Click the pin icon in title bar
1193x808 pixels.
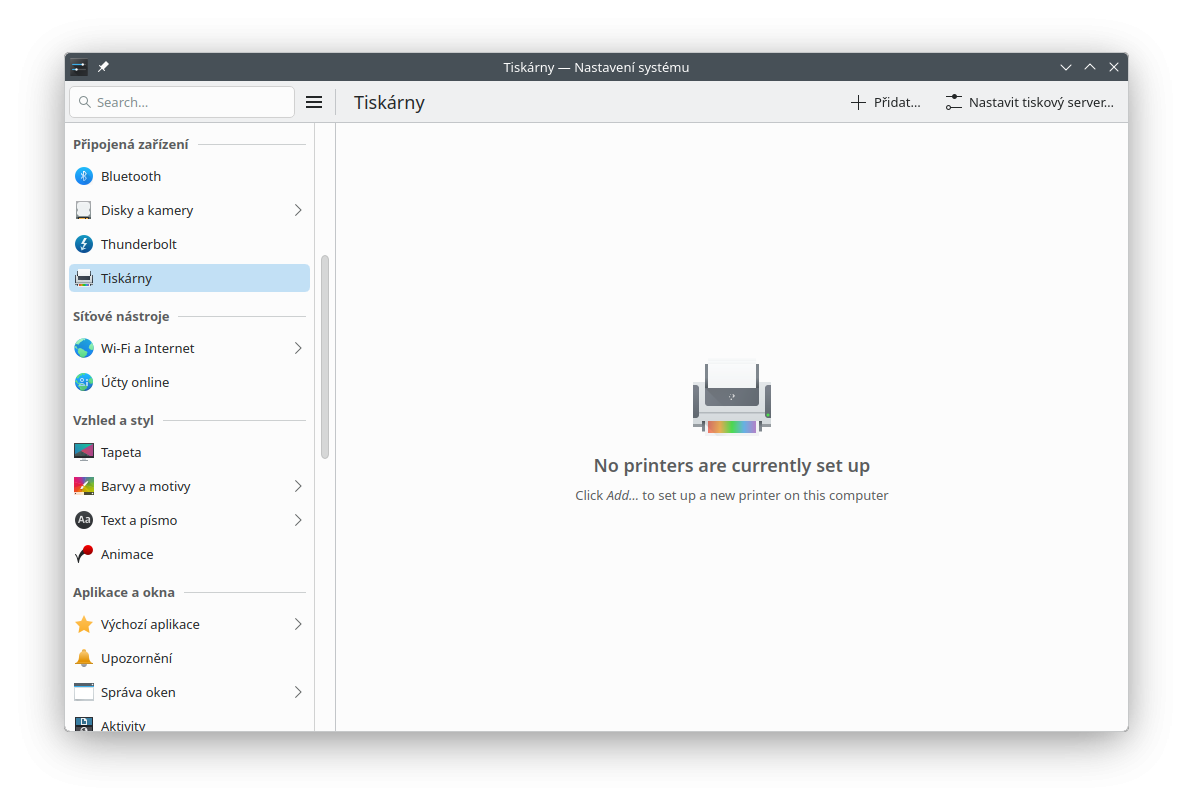[103, 67]
